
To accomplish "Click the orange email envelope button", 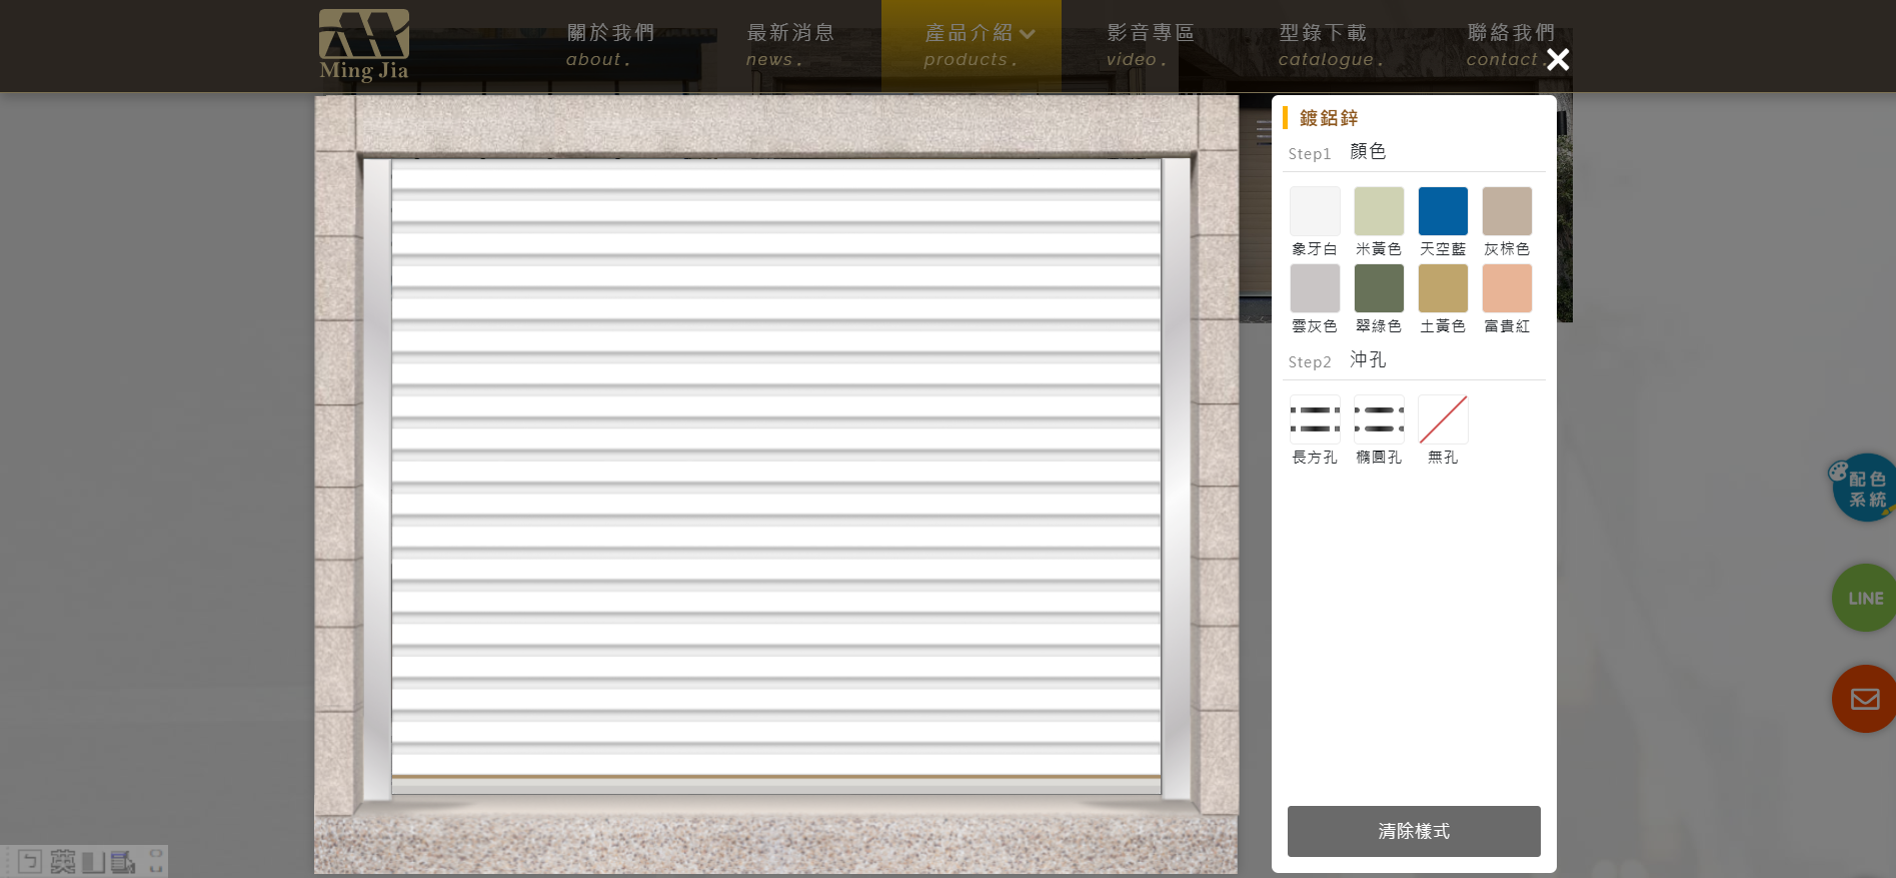I will 1864,699.
